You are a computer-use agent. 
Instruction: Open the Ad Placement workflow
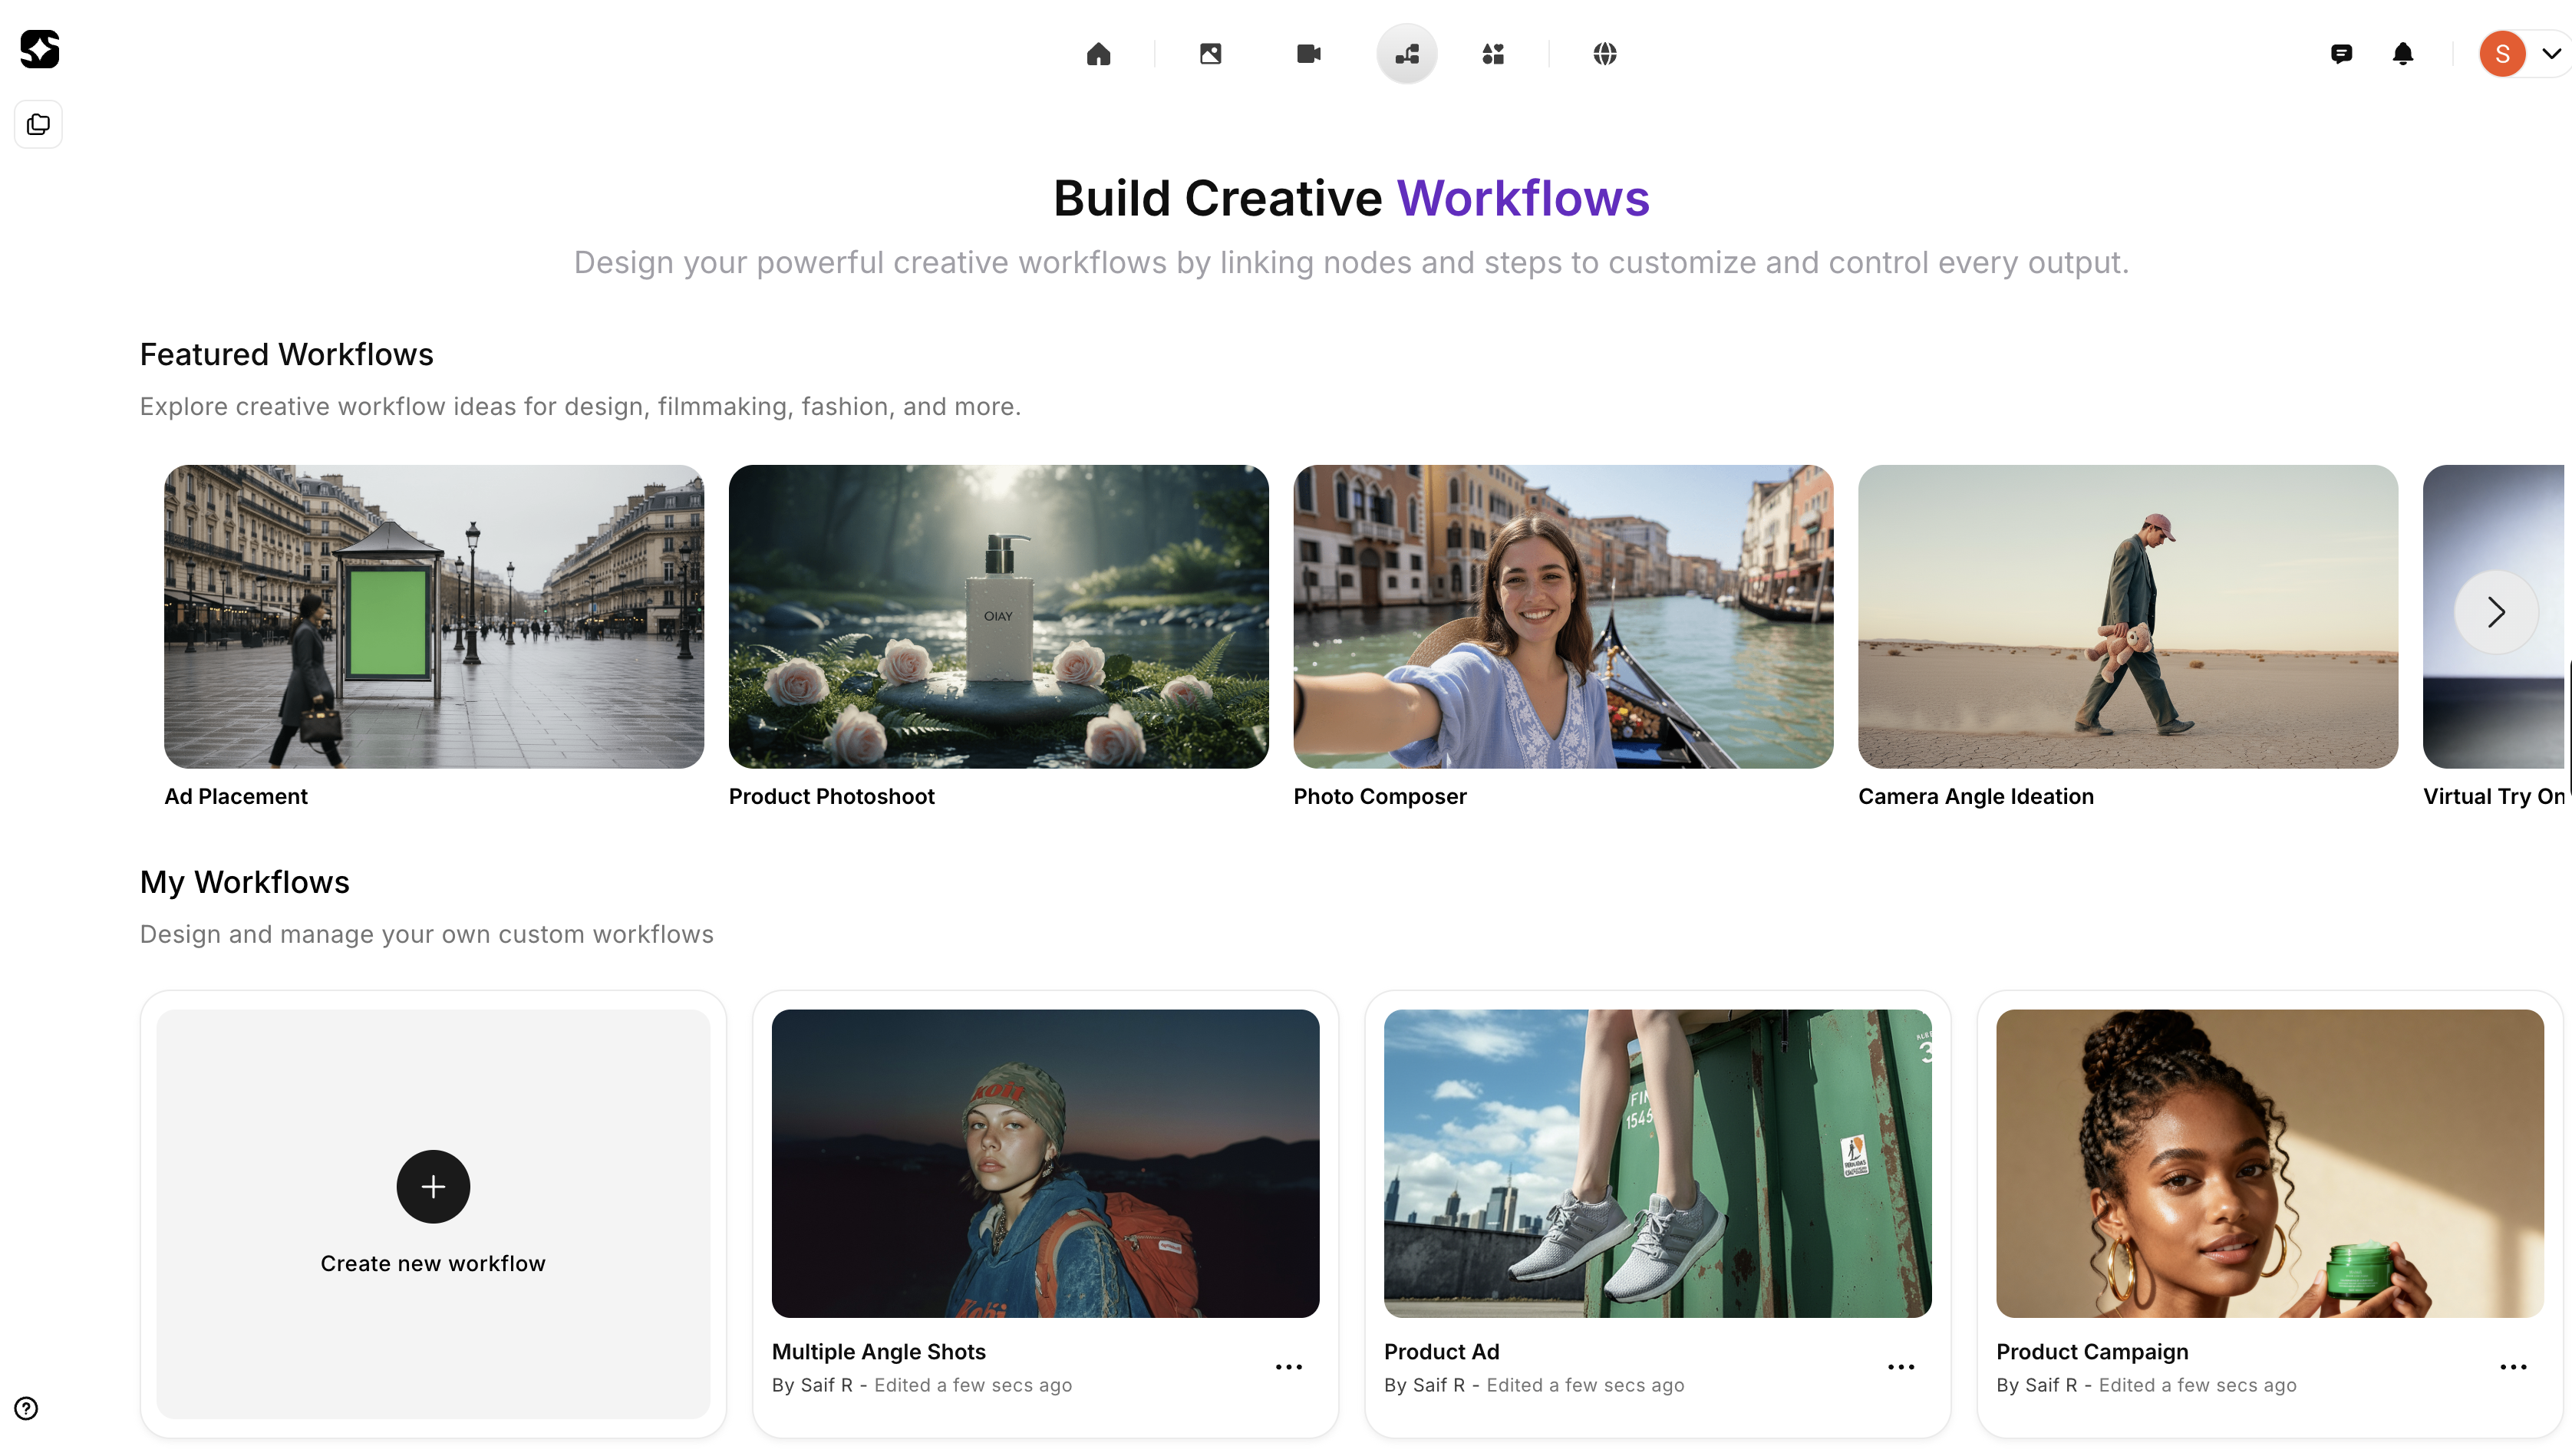pyautogui.click(x=433, y=617)
